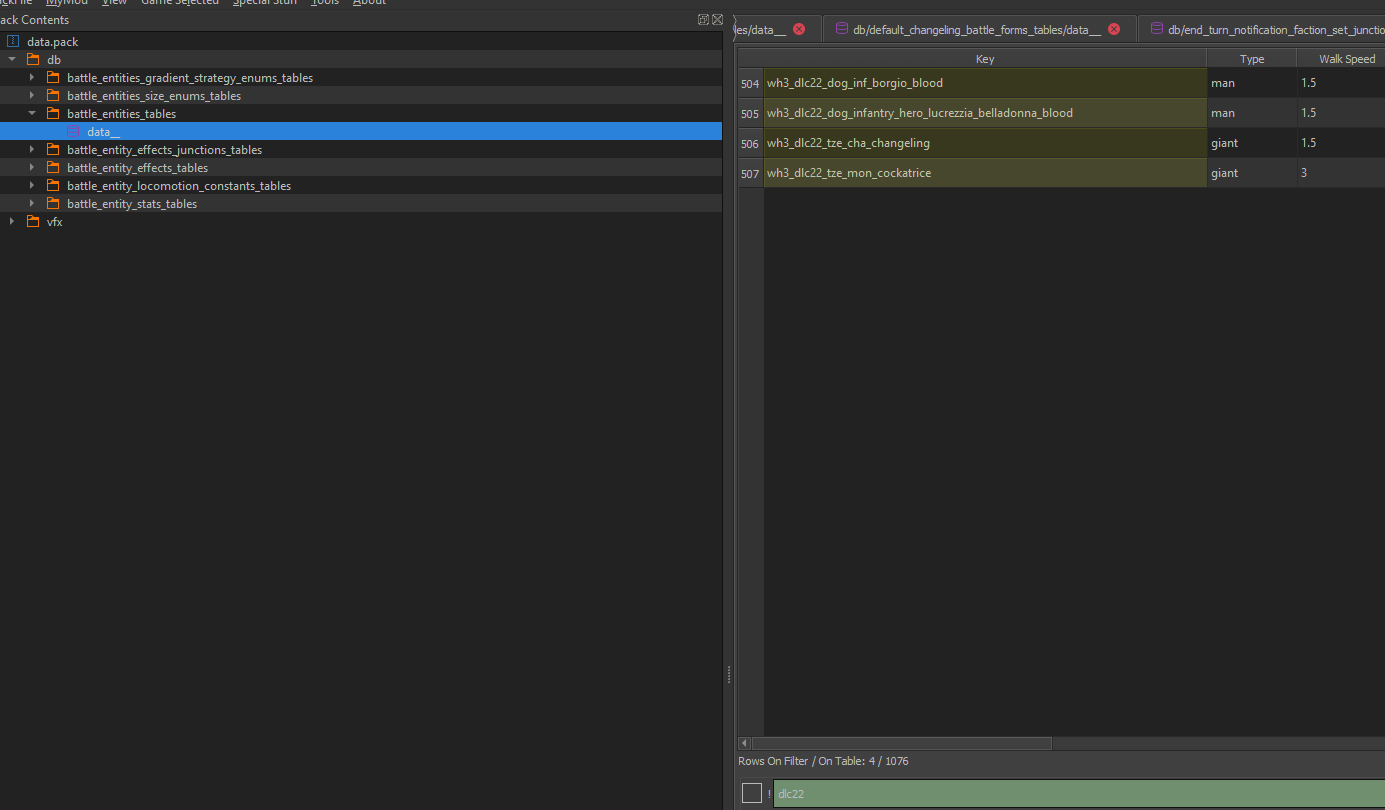
Task: Click Walk Speed 1.5 in row 505
Action: pyautogui.click(x=1341, y=113)
